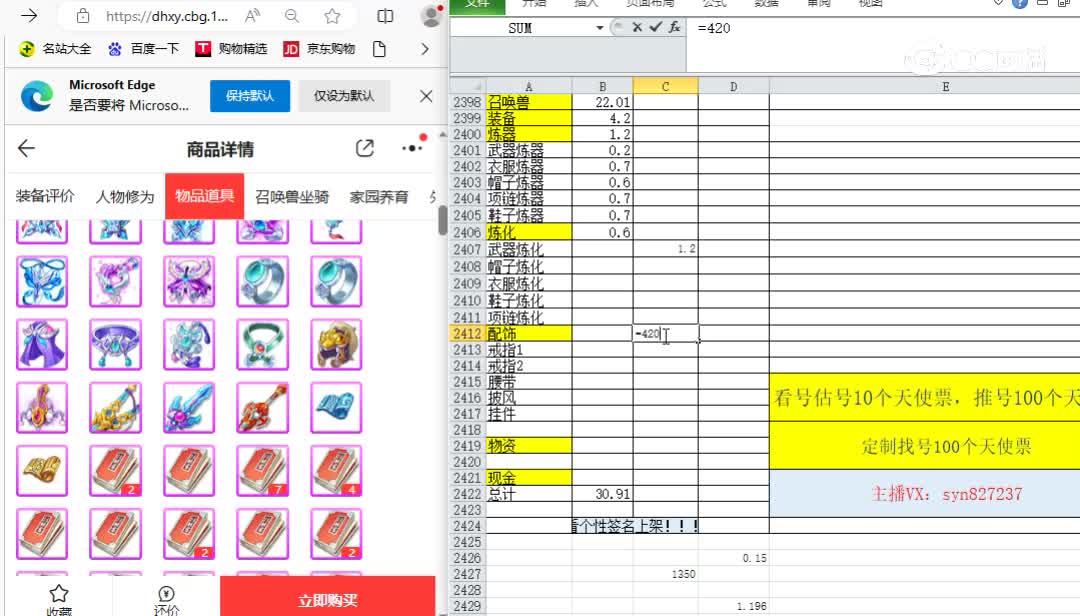Click the browser forward arrow
Screen dimensions: 1080x616
point(29,16)
